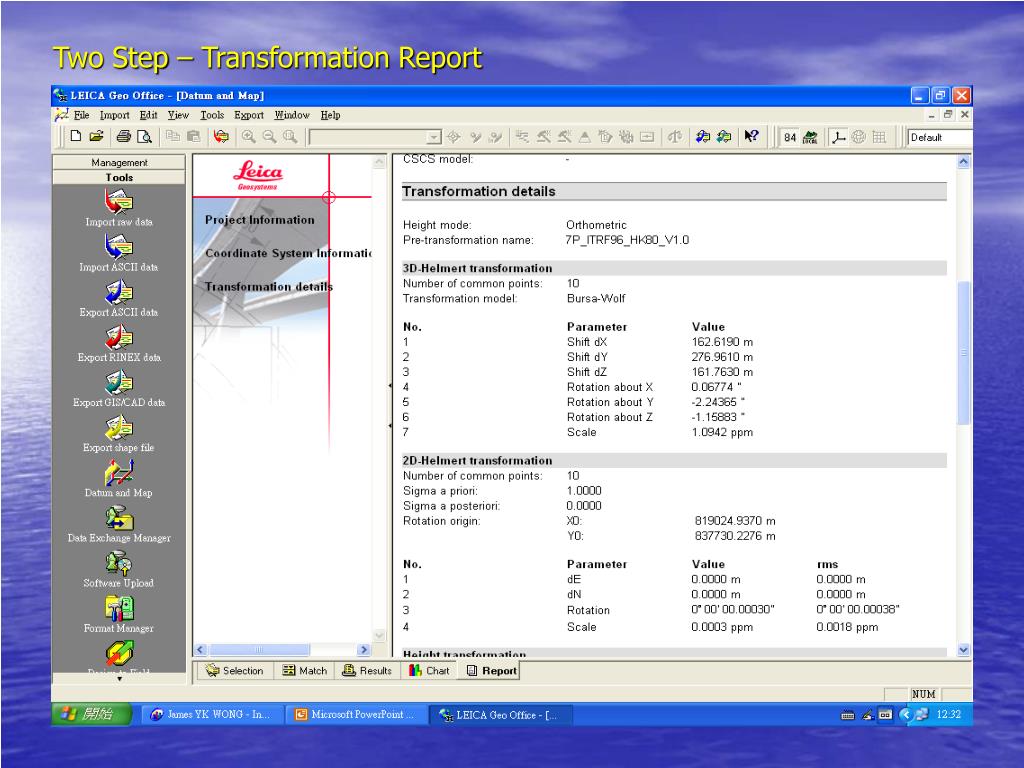Open the Export menu
The height and width of the screenshot is (768, 1024).
[249, 115]
